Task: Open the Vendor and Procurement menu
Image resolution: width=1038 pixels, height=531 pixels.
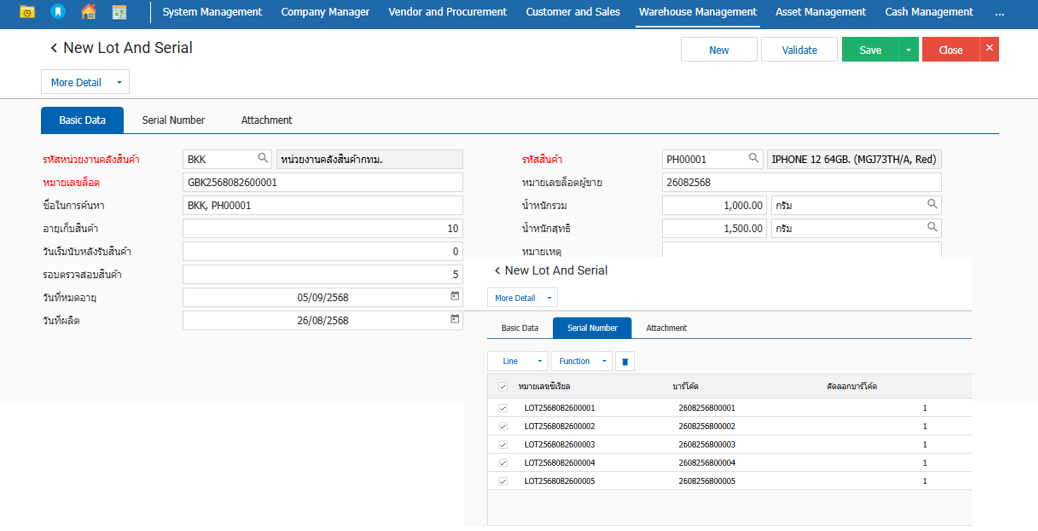Action: pyautogui.click(x=448, y=12)
